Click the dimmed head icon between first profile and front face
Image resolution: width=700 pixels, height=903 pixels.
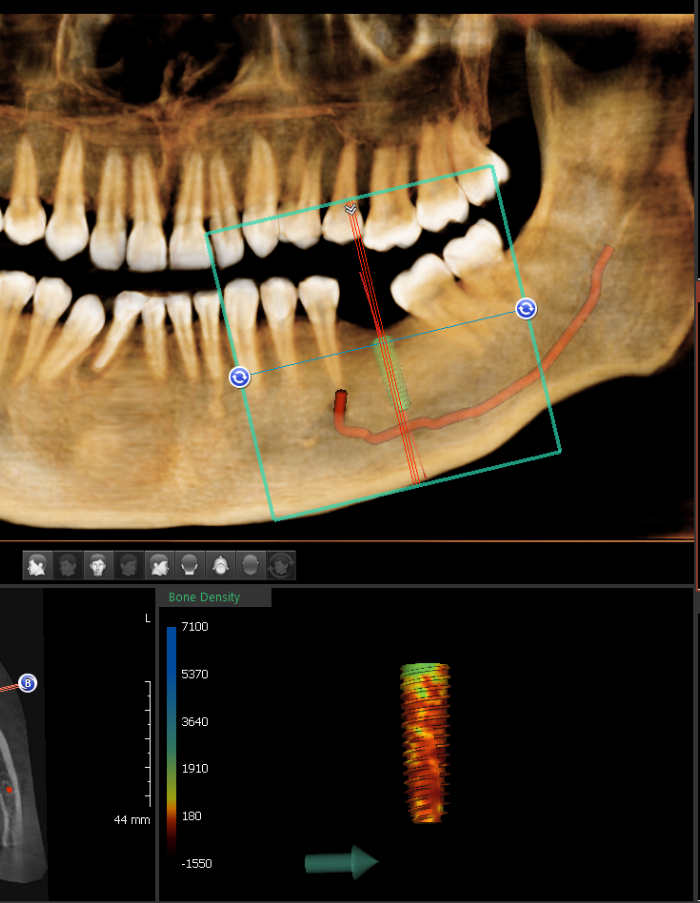point(68,566)
